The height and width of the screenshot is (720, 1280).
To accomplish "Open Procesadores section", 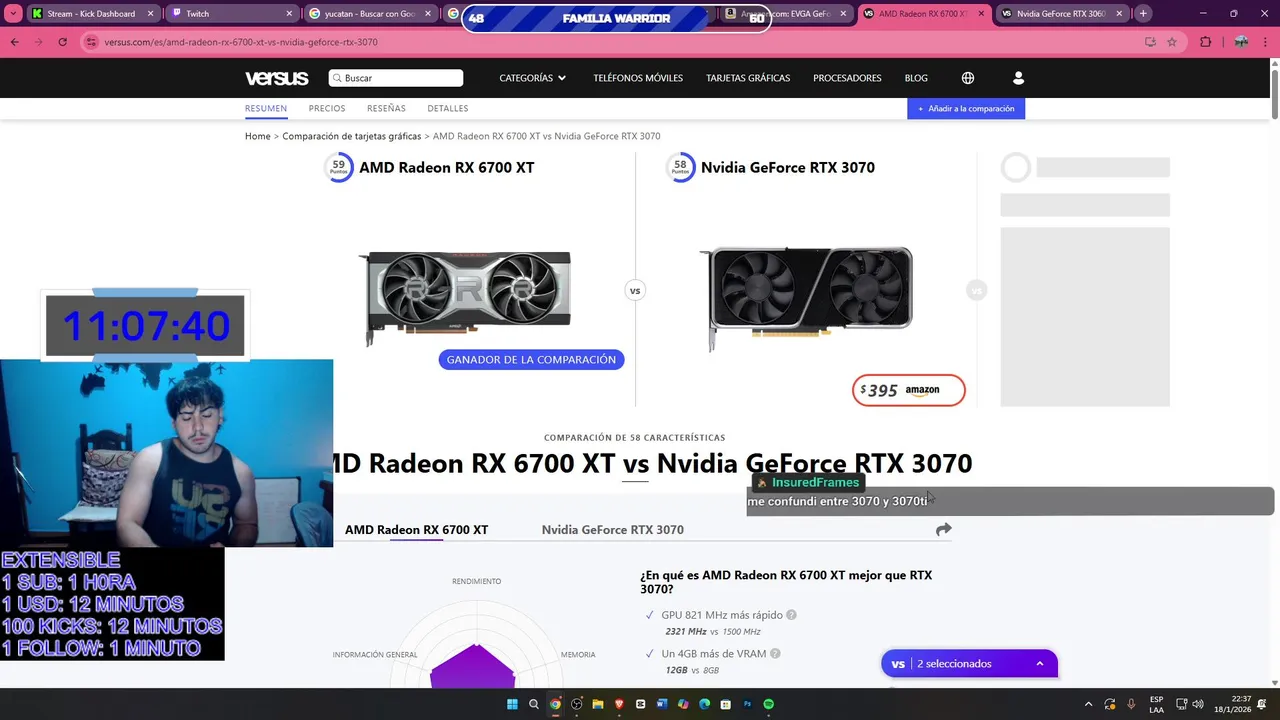I will point(847,78).
